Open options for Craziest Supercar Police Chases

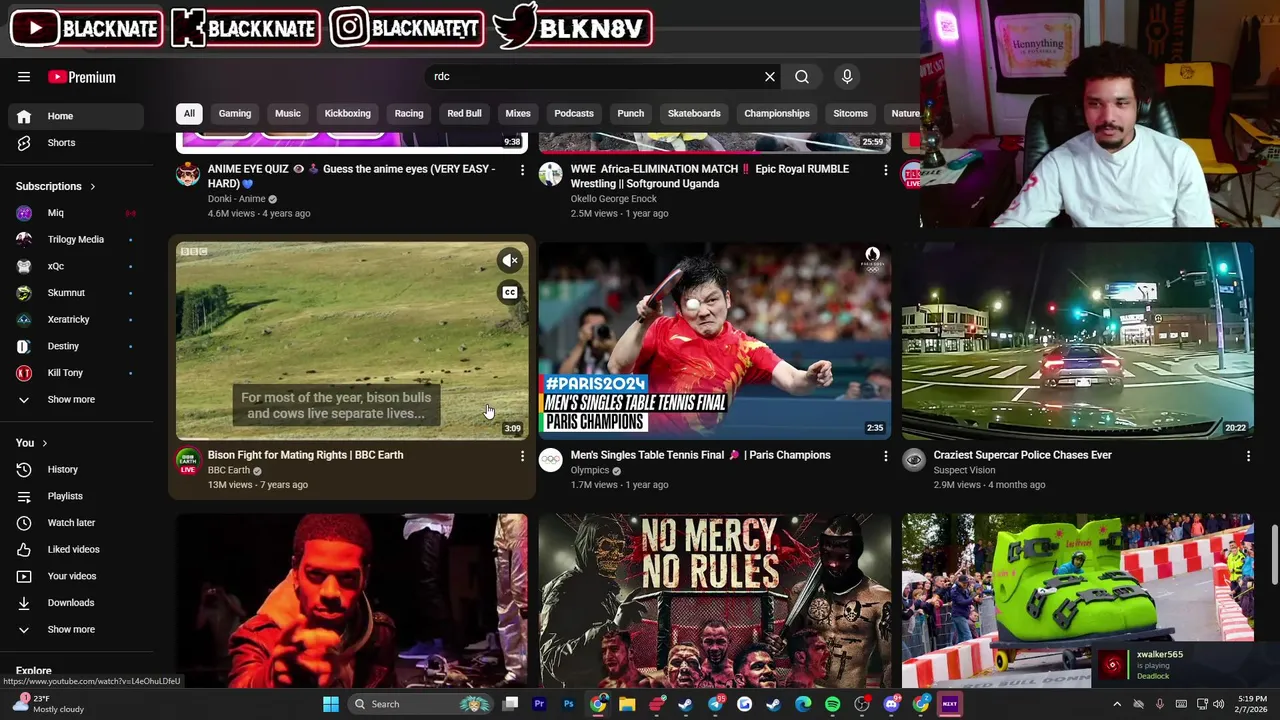1248,456
